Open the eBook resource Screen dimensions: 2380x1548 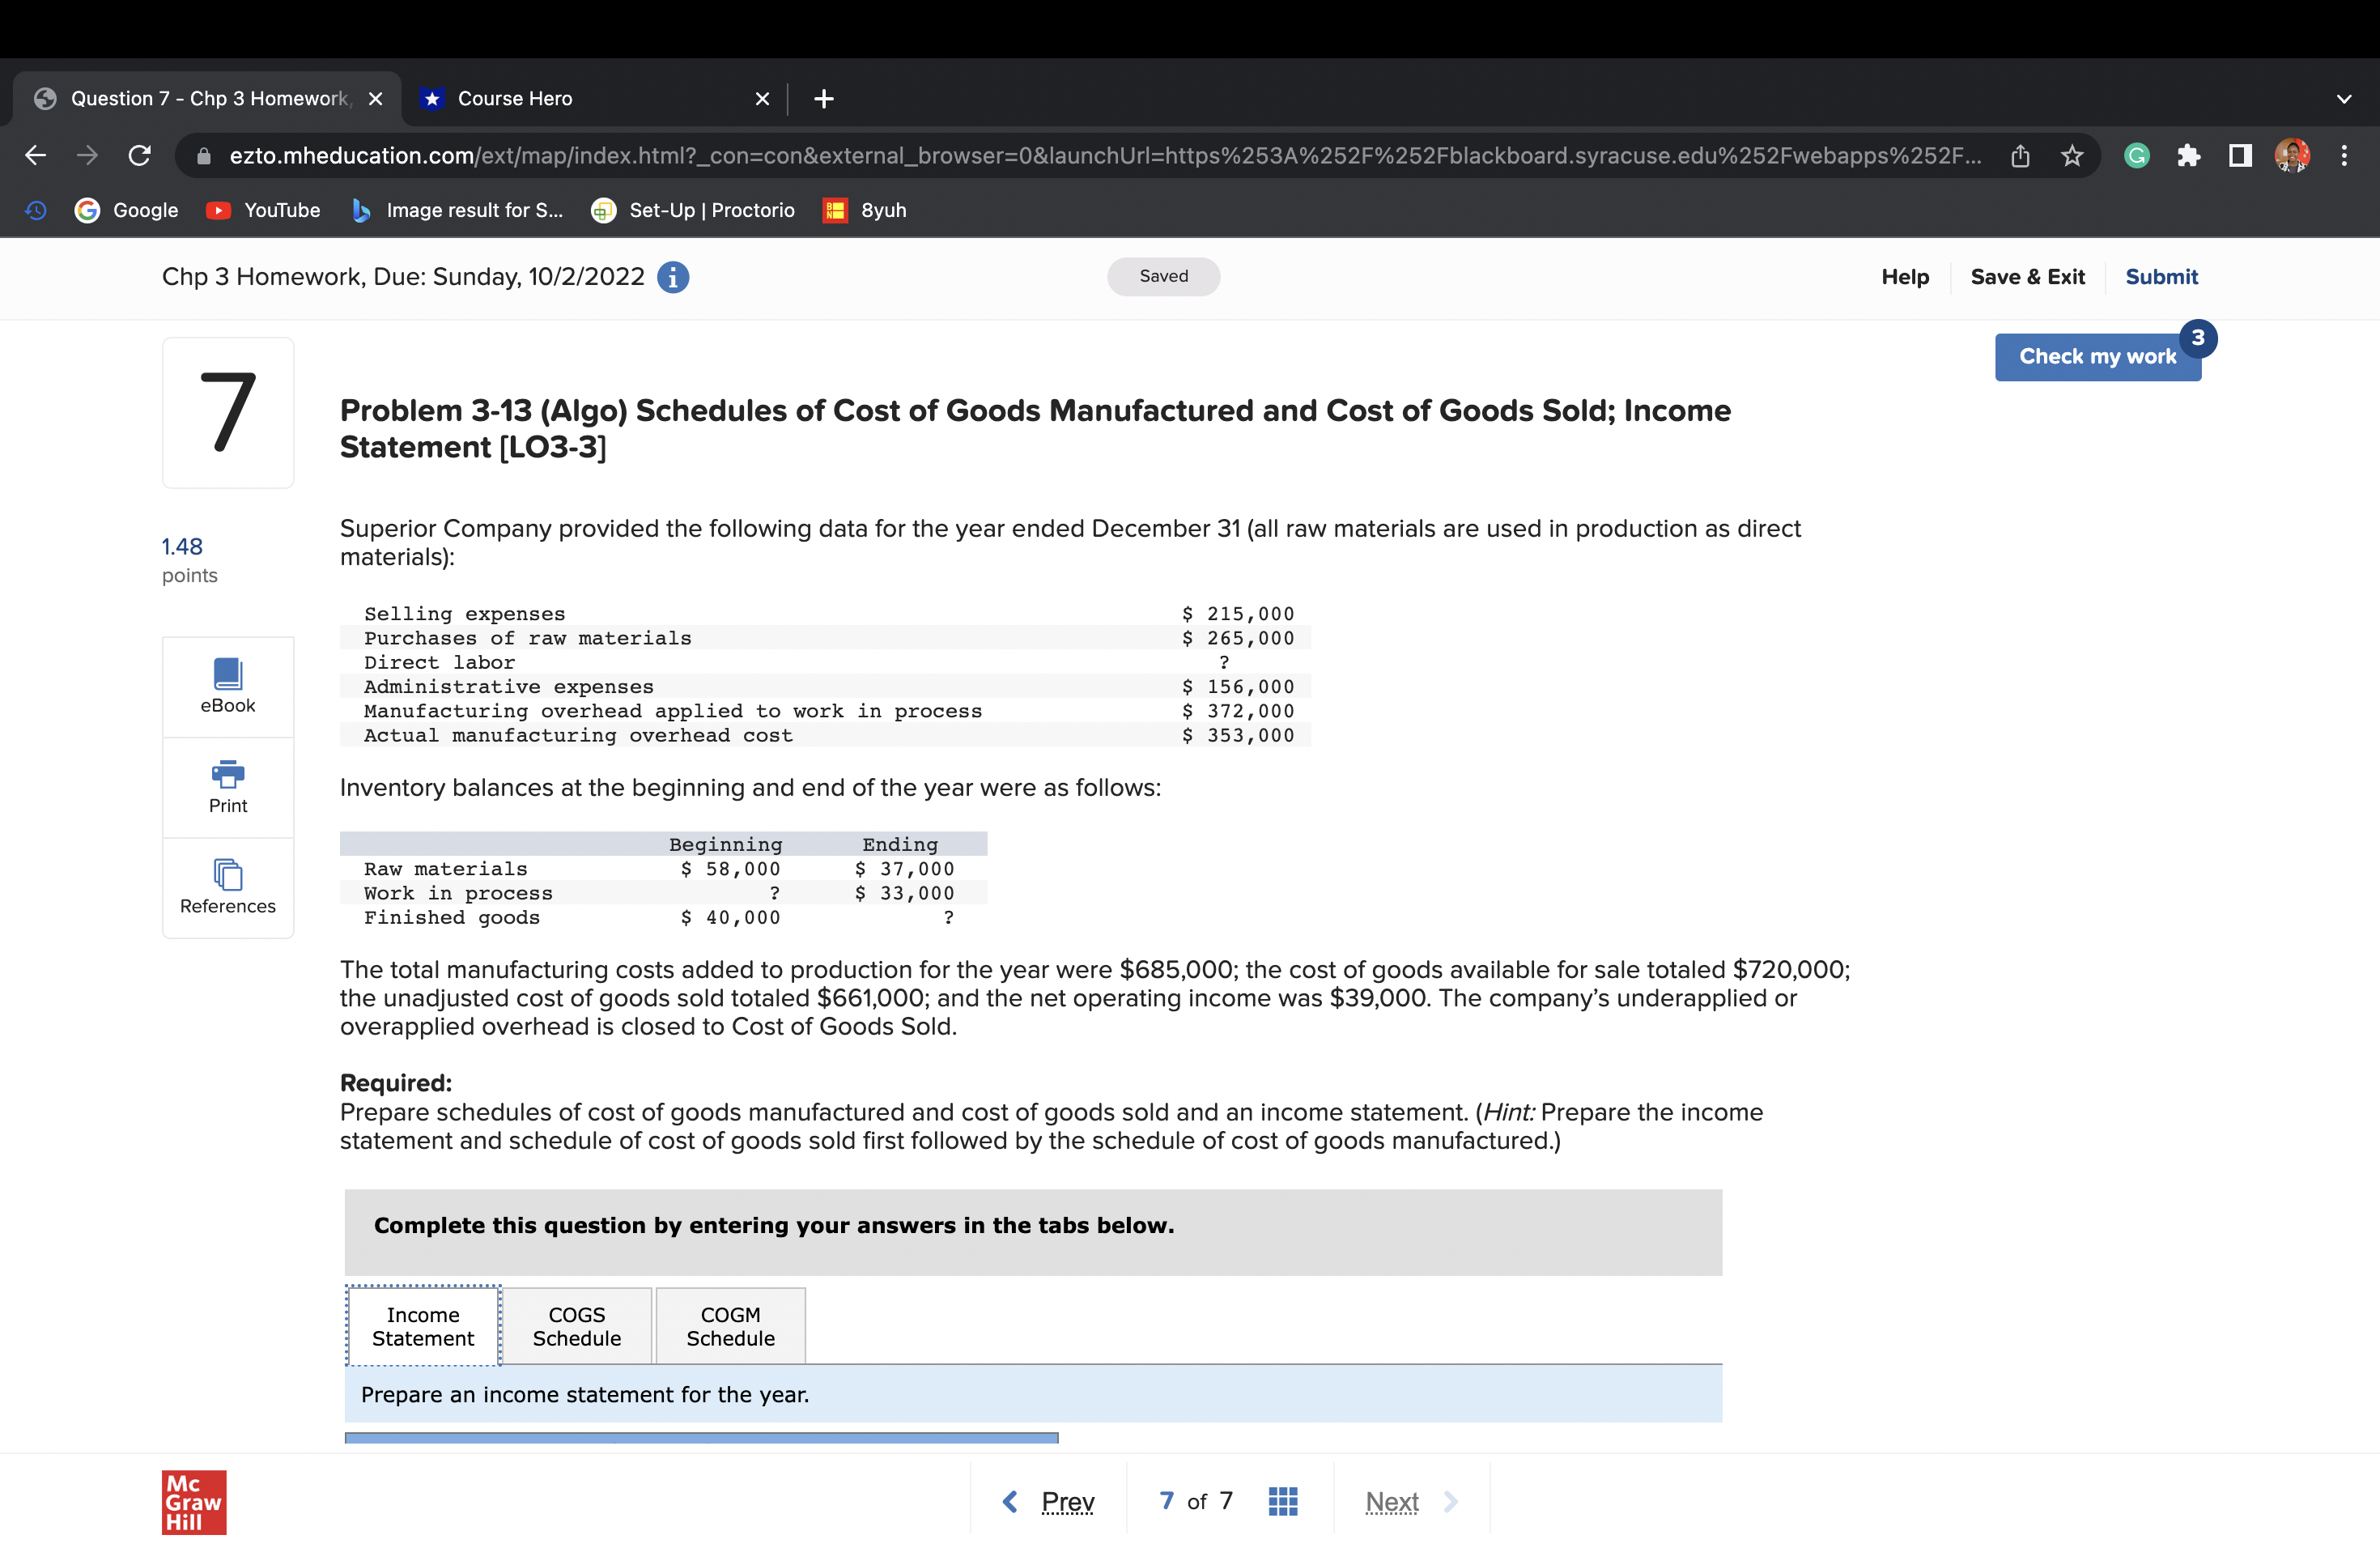point(227,686)
